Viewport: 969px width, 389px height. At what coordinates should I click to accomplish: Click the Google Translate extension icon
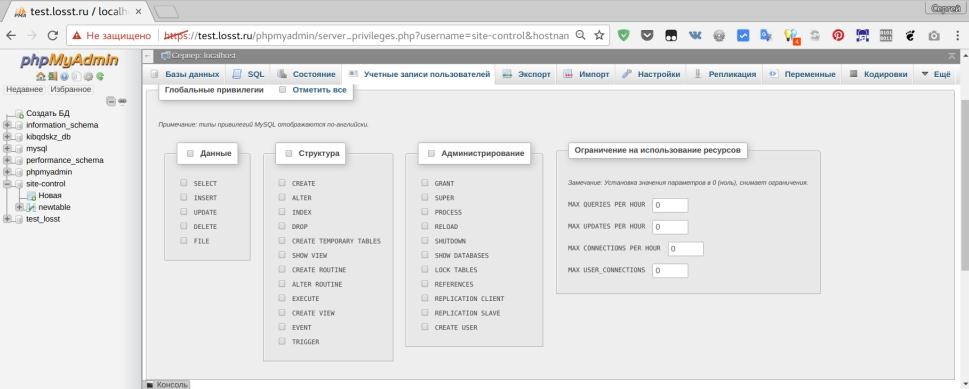click(766, 36)
